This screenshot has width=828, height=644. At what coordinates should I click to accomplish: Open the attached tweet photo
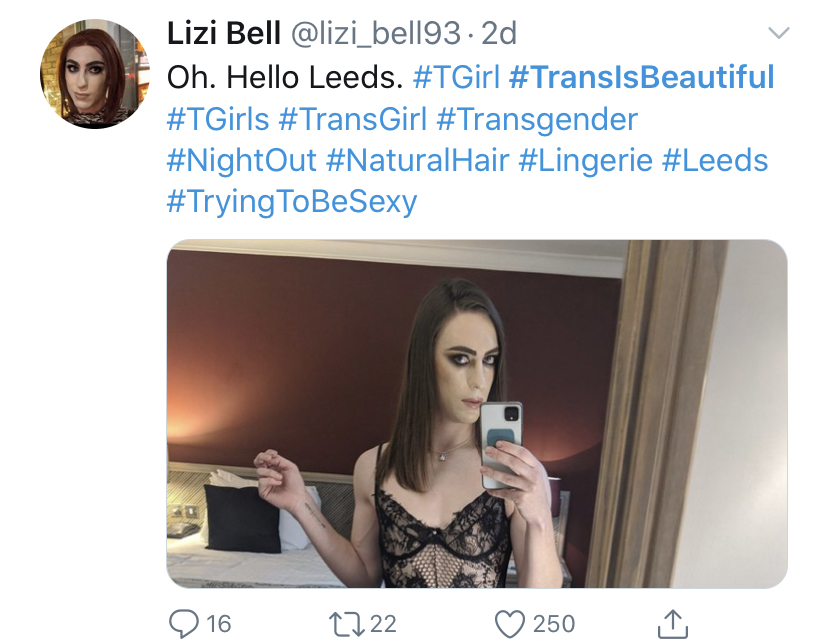pyautogui.click(x=477, y=414)
